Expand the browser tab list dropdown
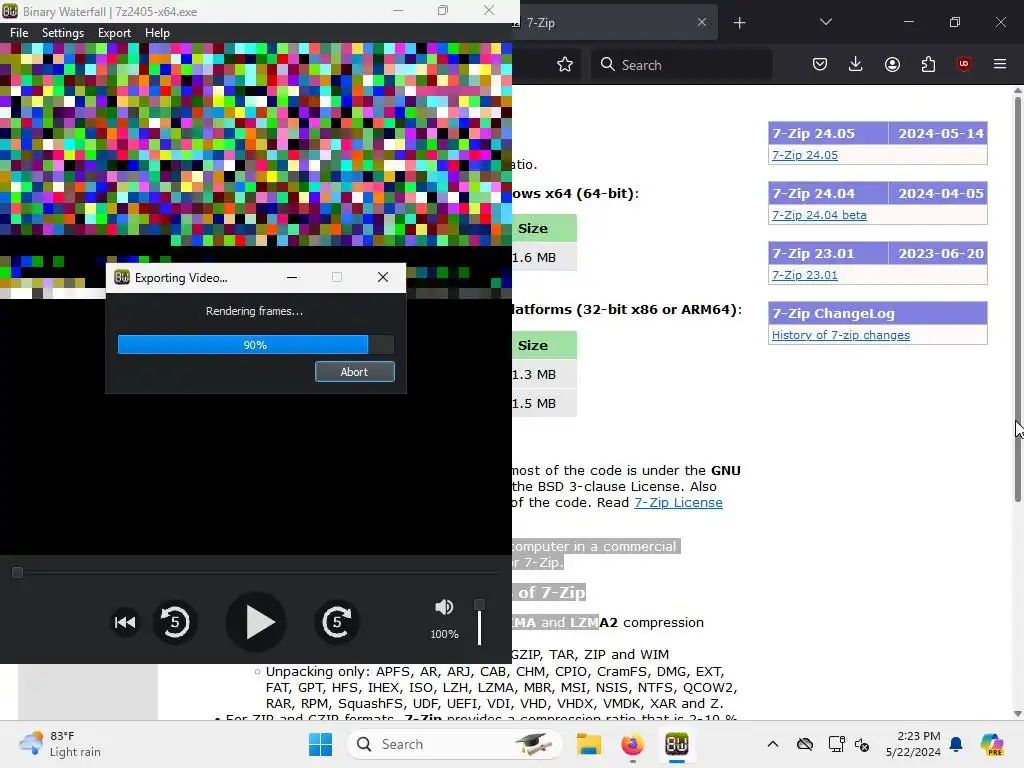This screenshot has width=1024, height=768. (x=825, y=22)
